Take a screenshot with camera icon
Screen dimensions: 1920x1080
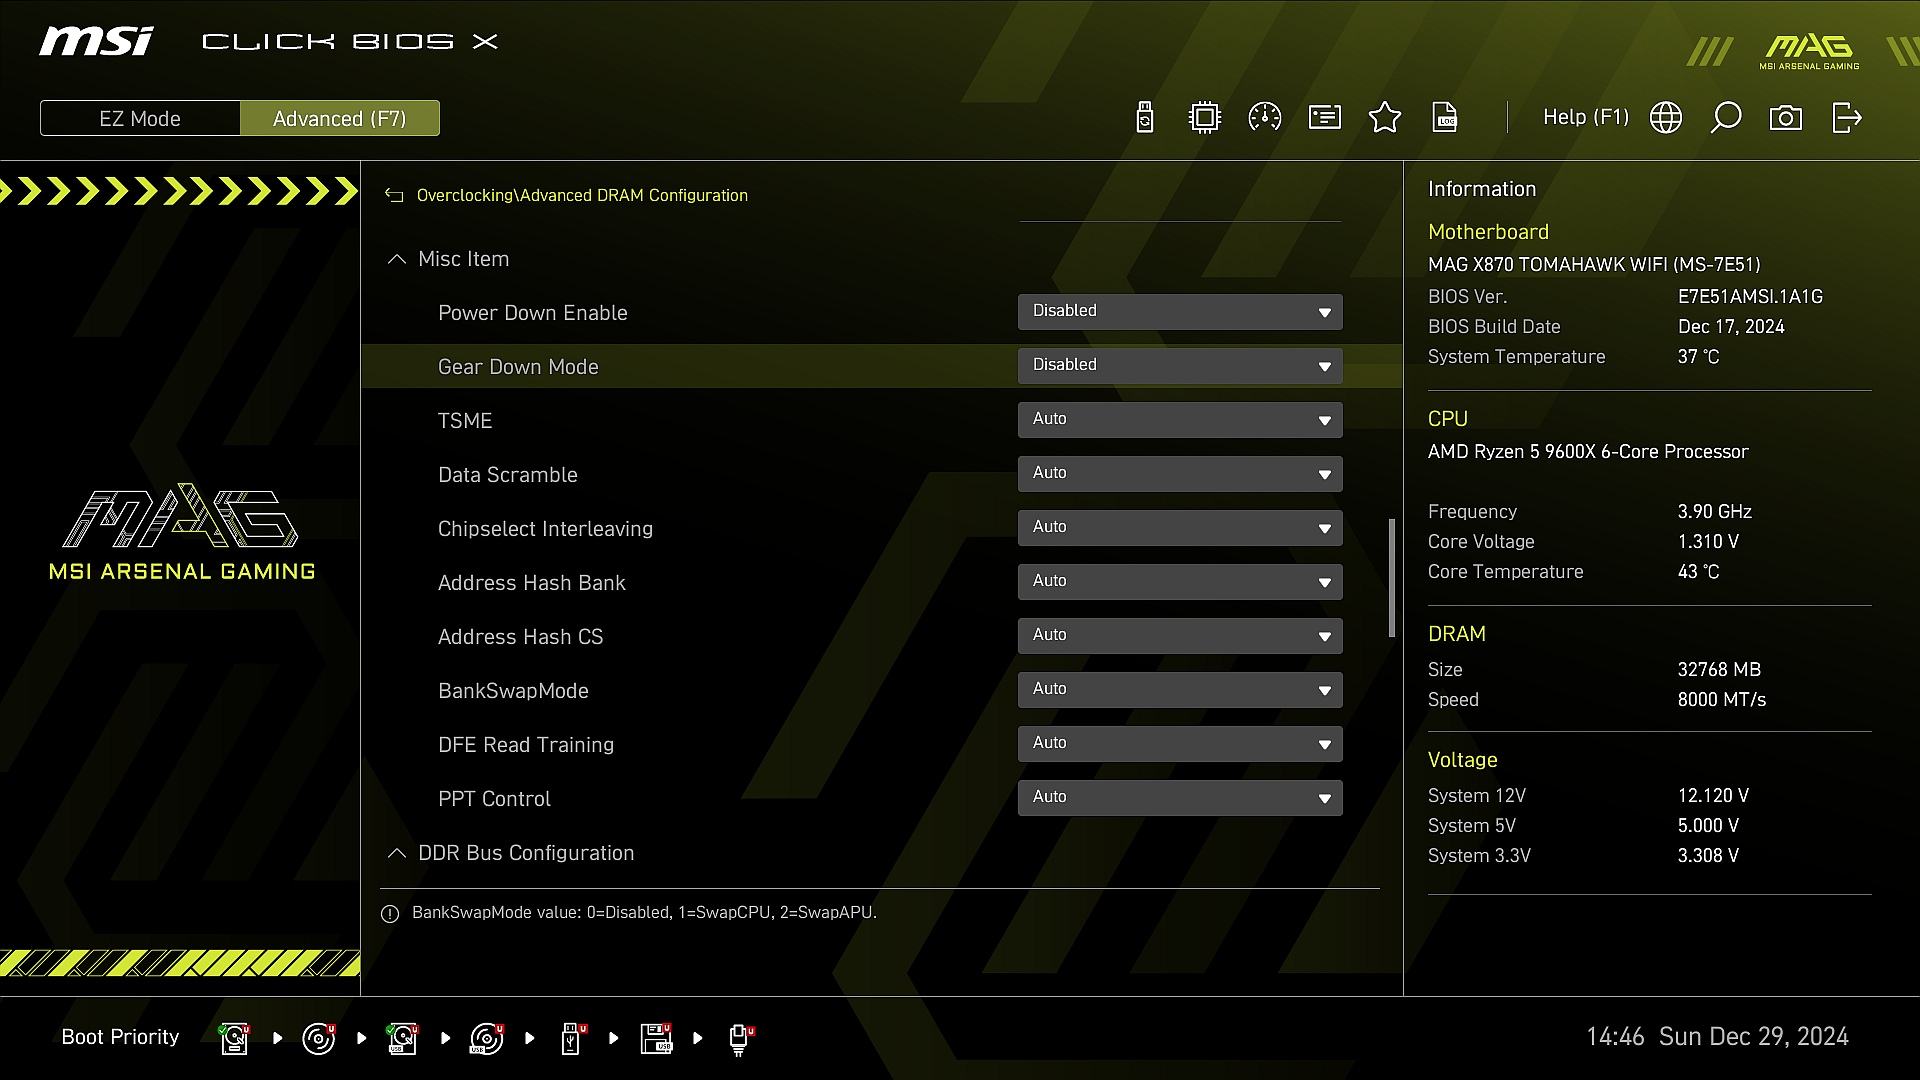point(1786,118)
